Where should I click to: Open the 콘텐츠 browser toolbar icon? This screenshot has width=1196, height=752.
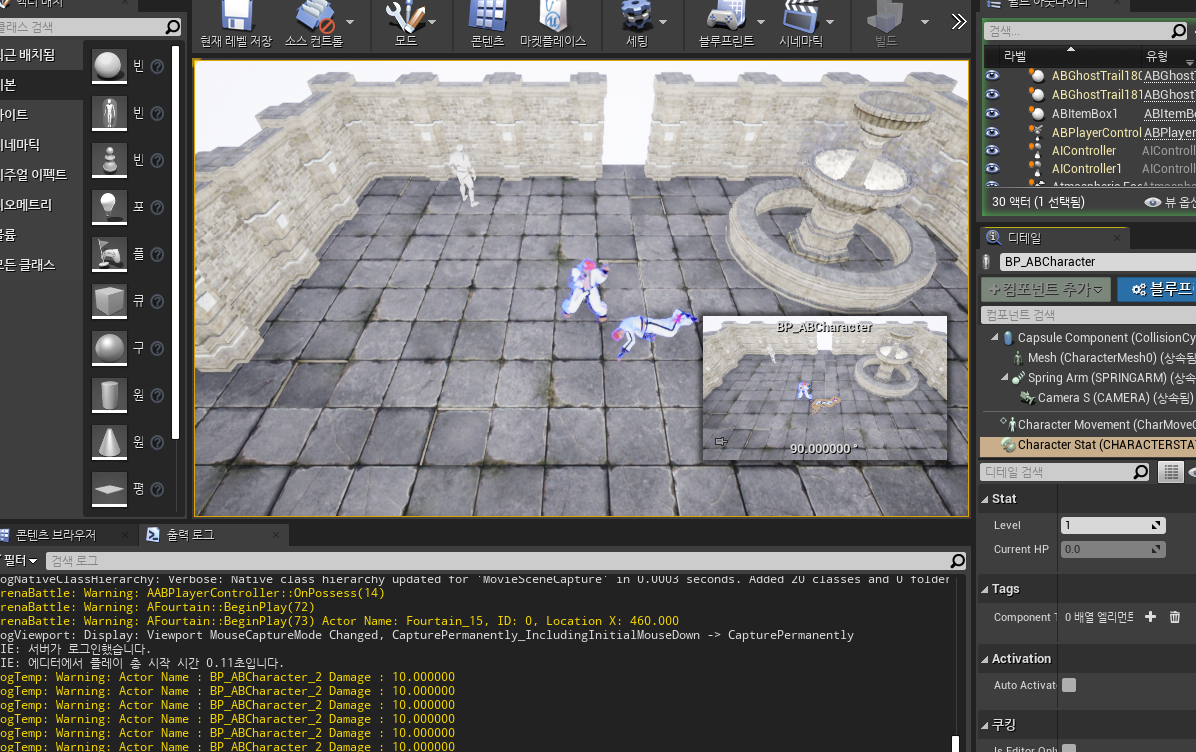point(487,15)
